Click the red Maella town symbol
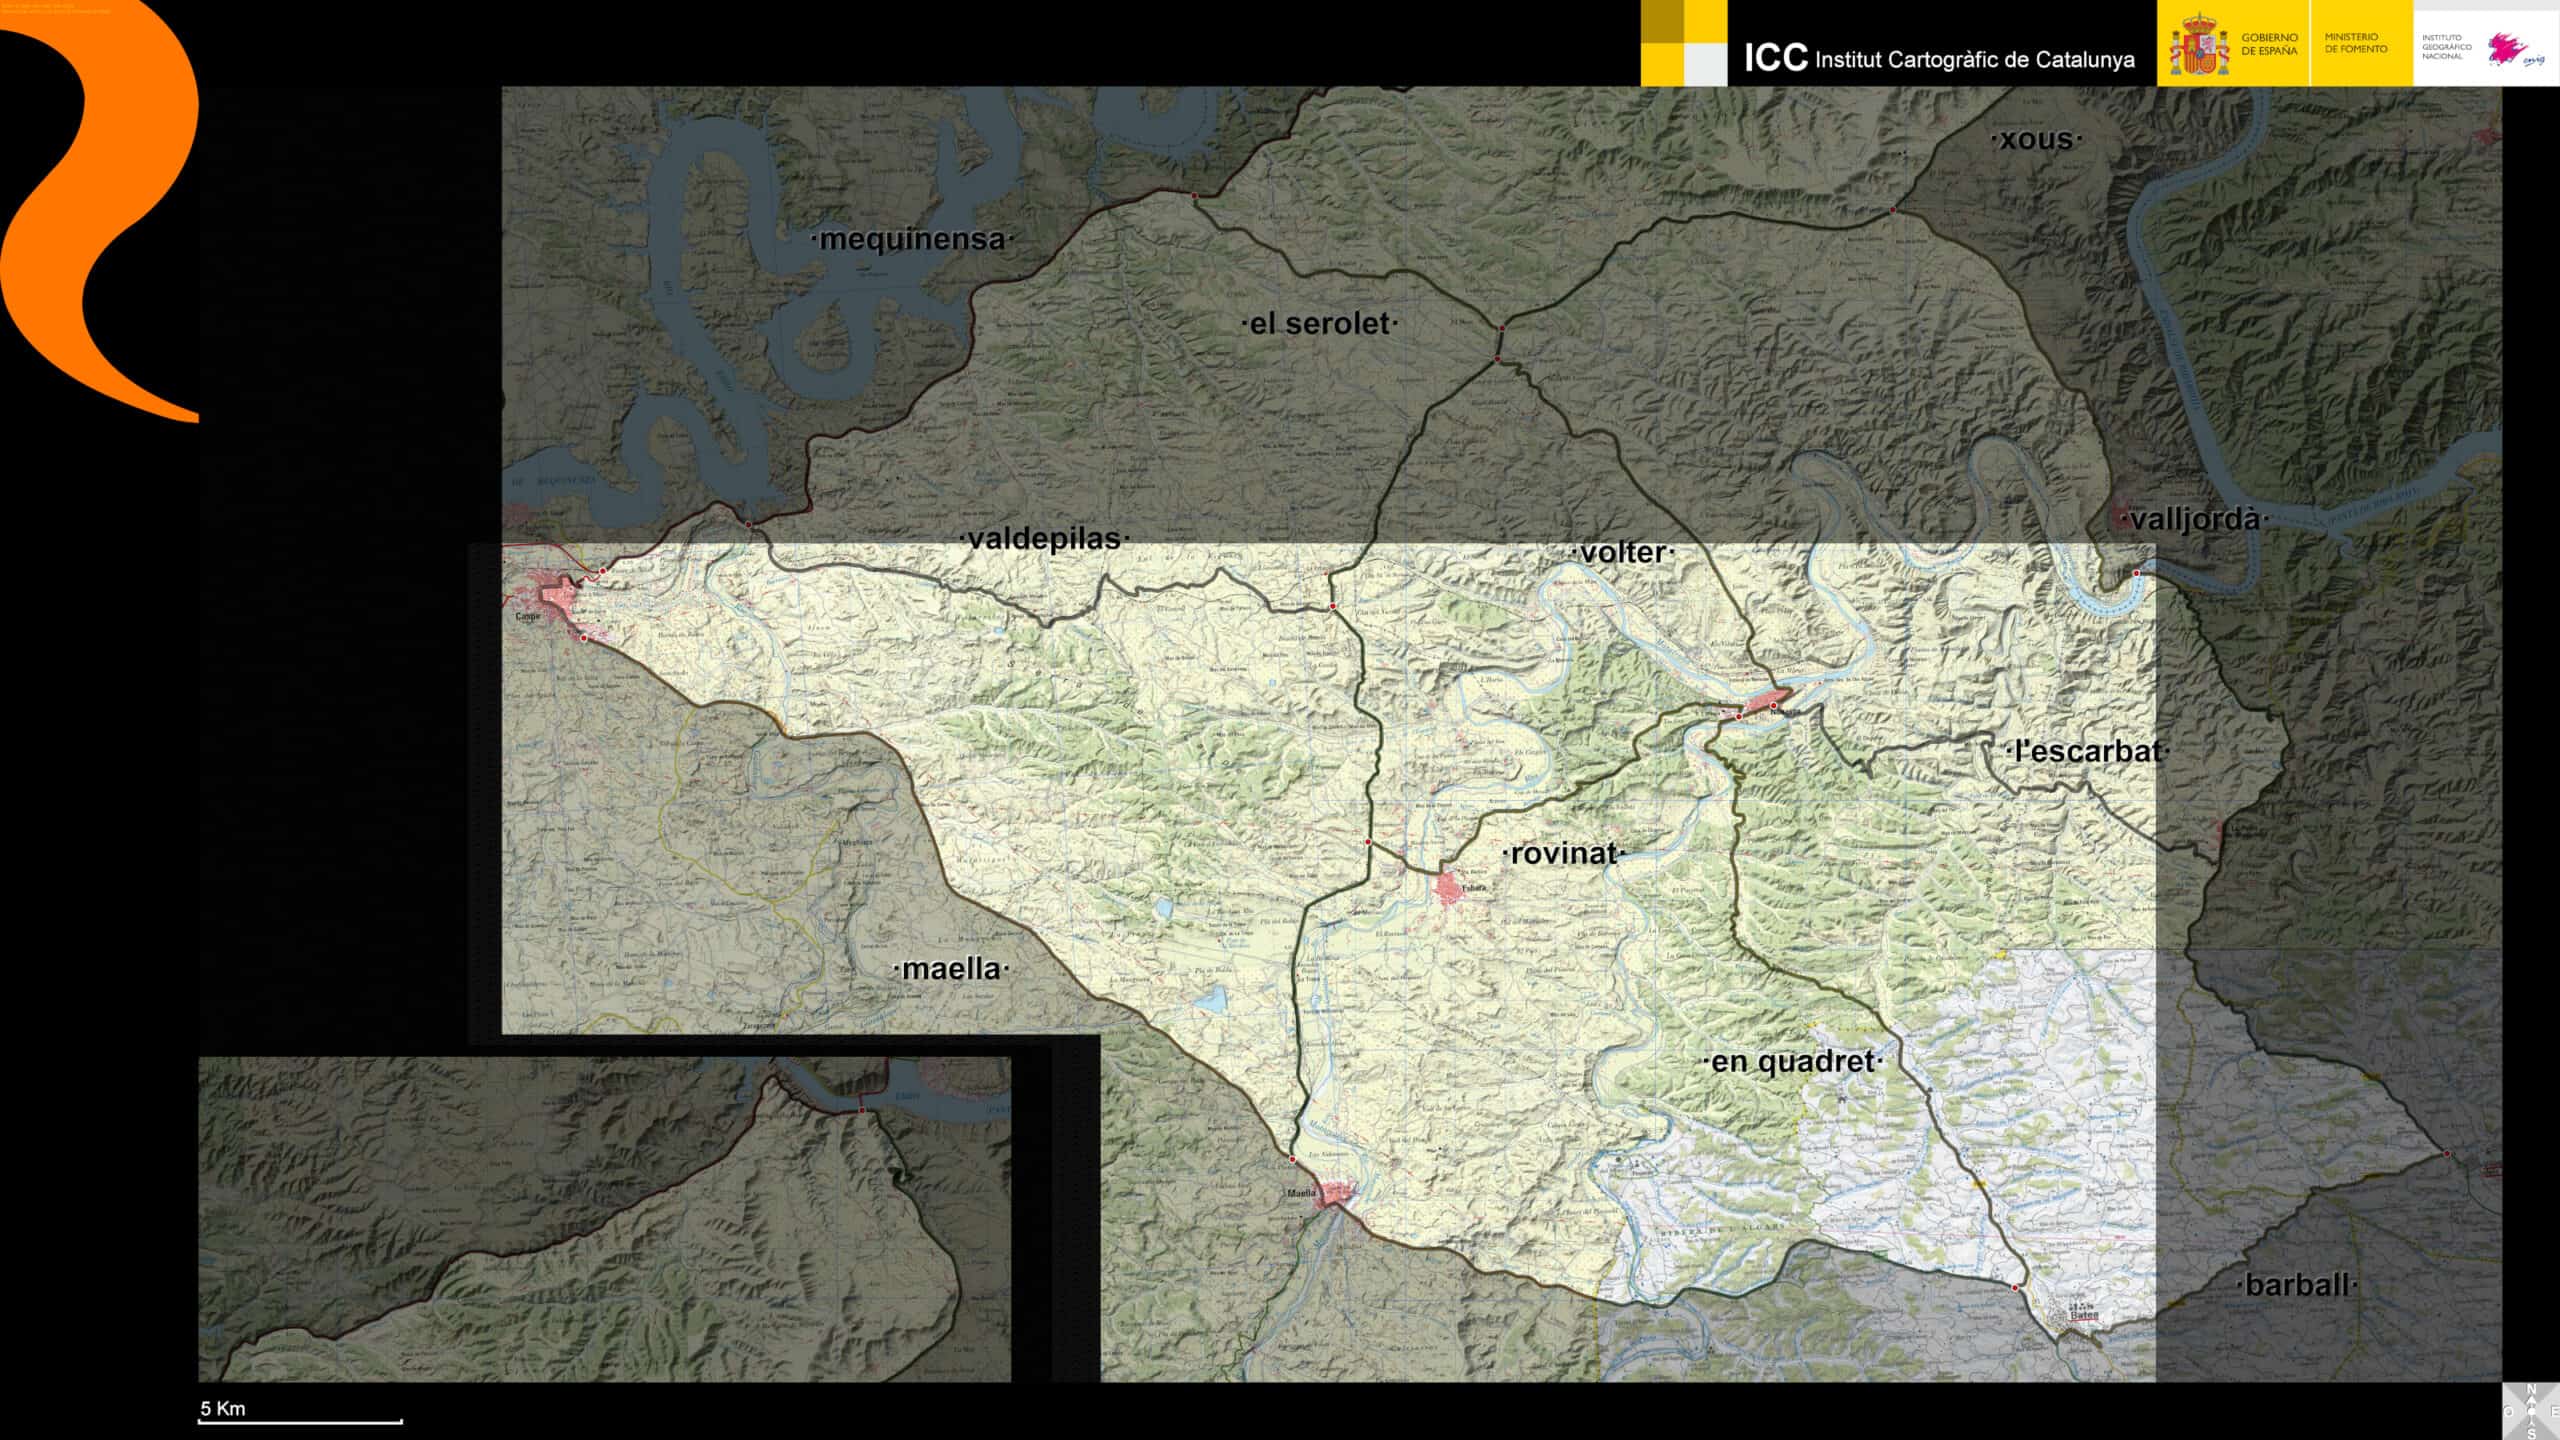The image size is (2560, 1440). pyautogui.click(x=1333, y=1194)
